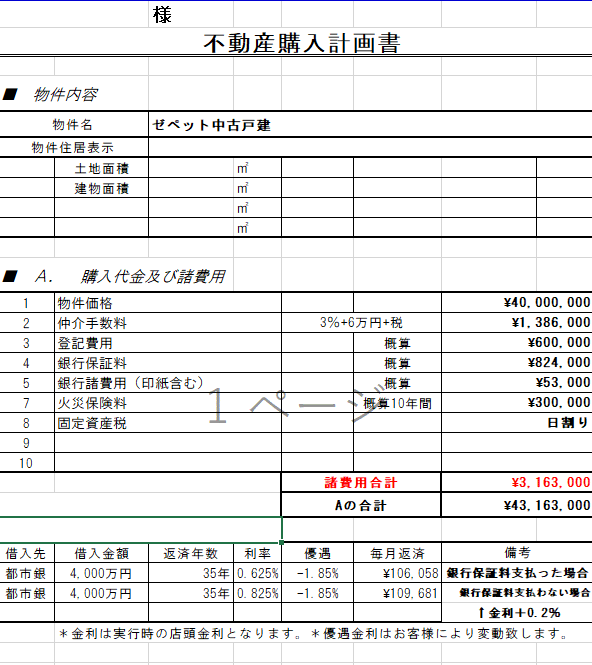Click the ¥43,163,000 grand total cell
Viewport: 592px width, 665px height.
[517, 505]
